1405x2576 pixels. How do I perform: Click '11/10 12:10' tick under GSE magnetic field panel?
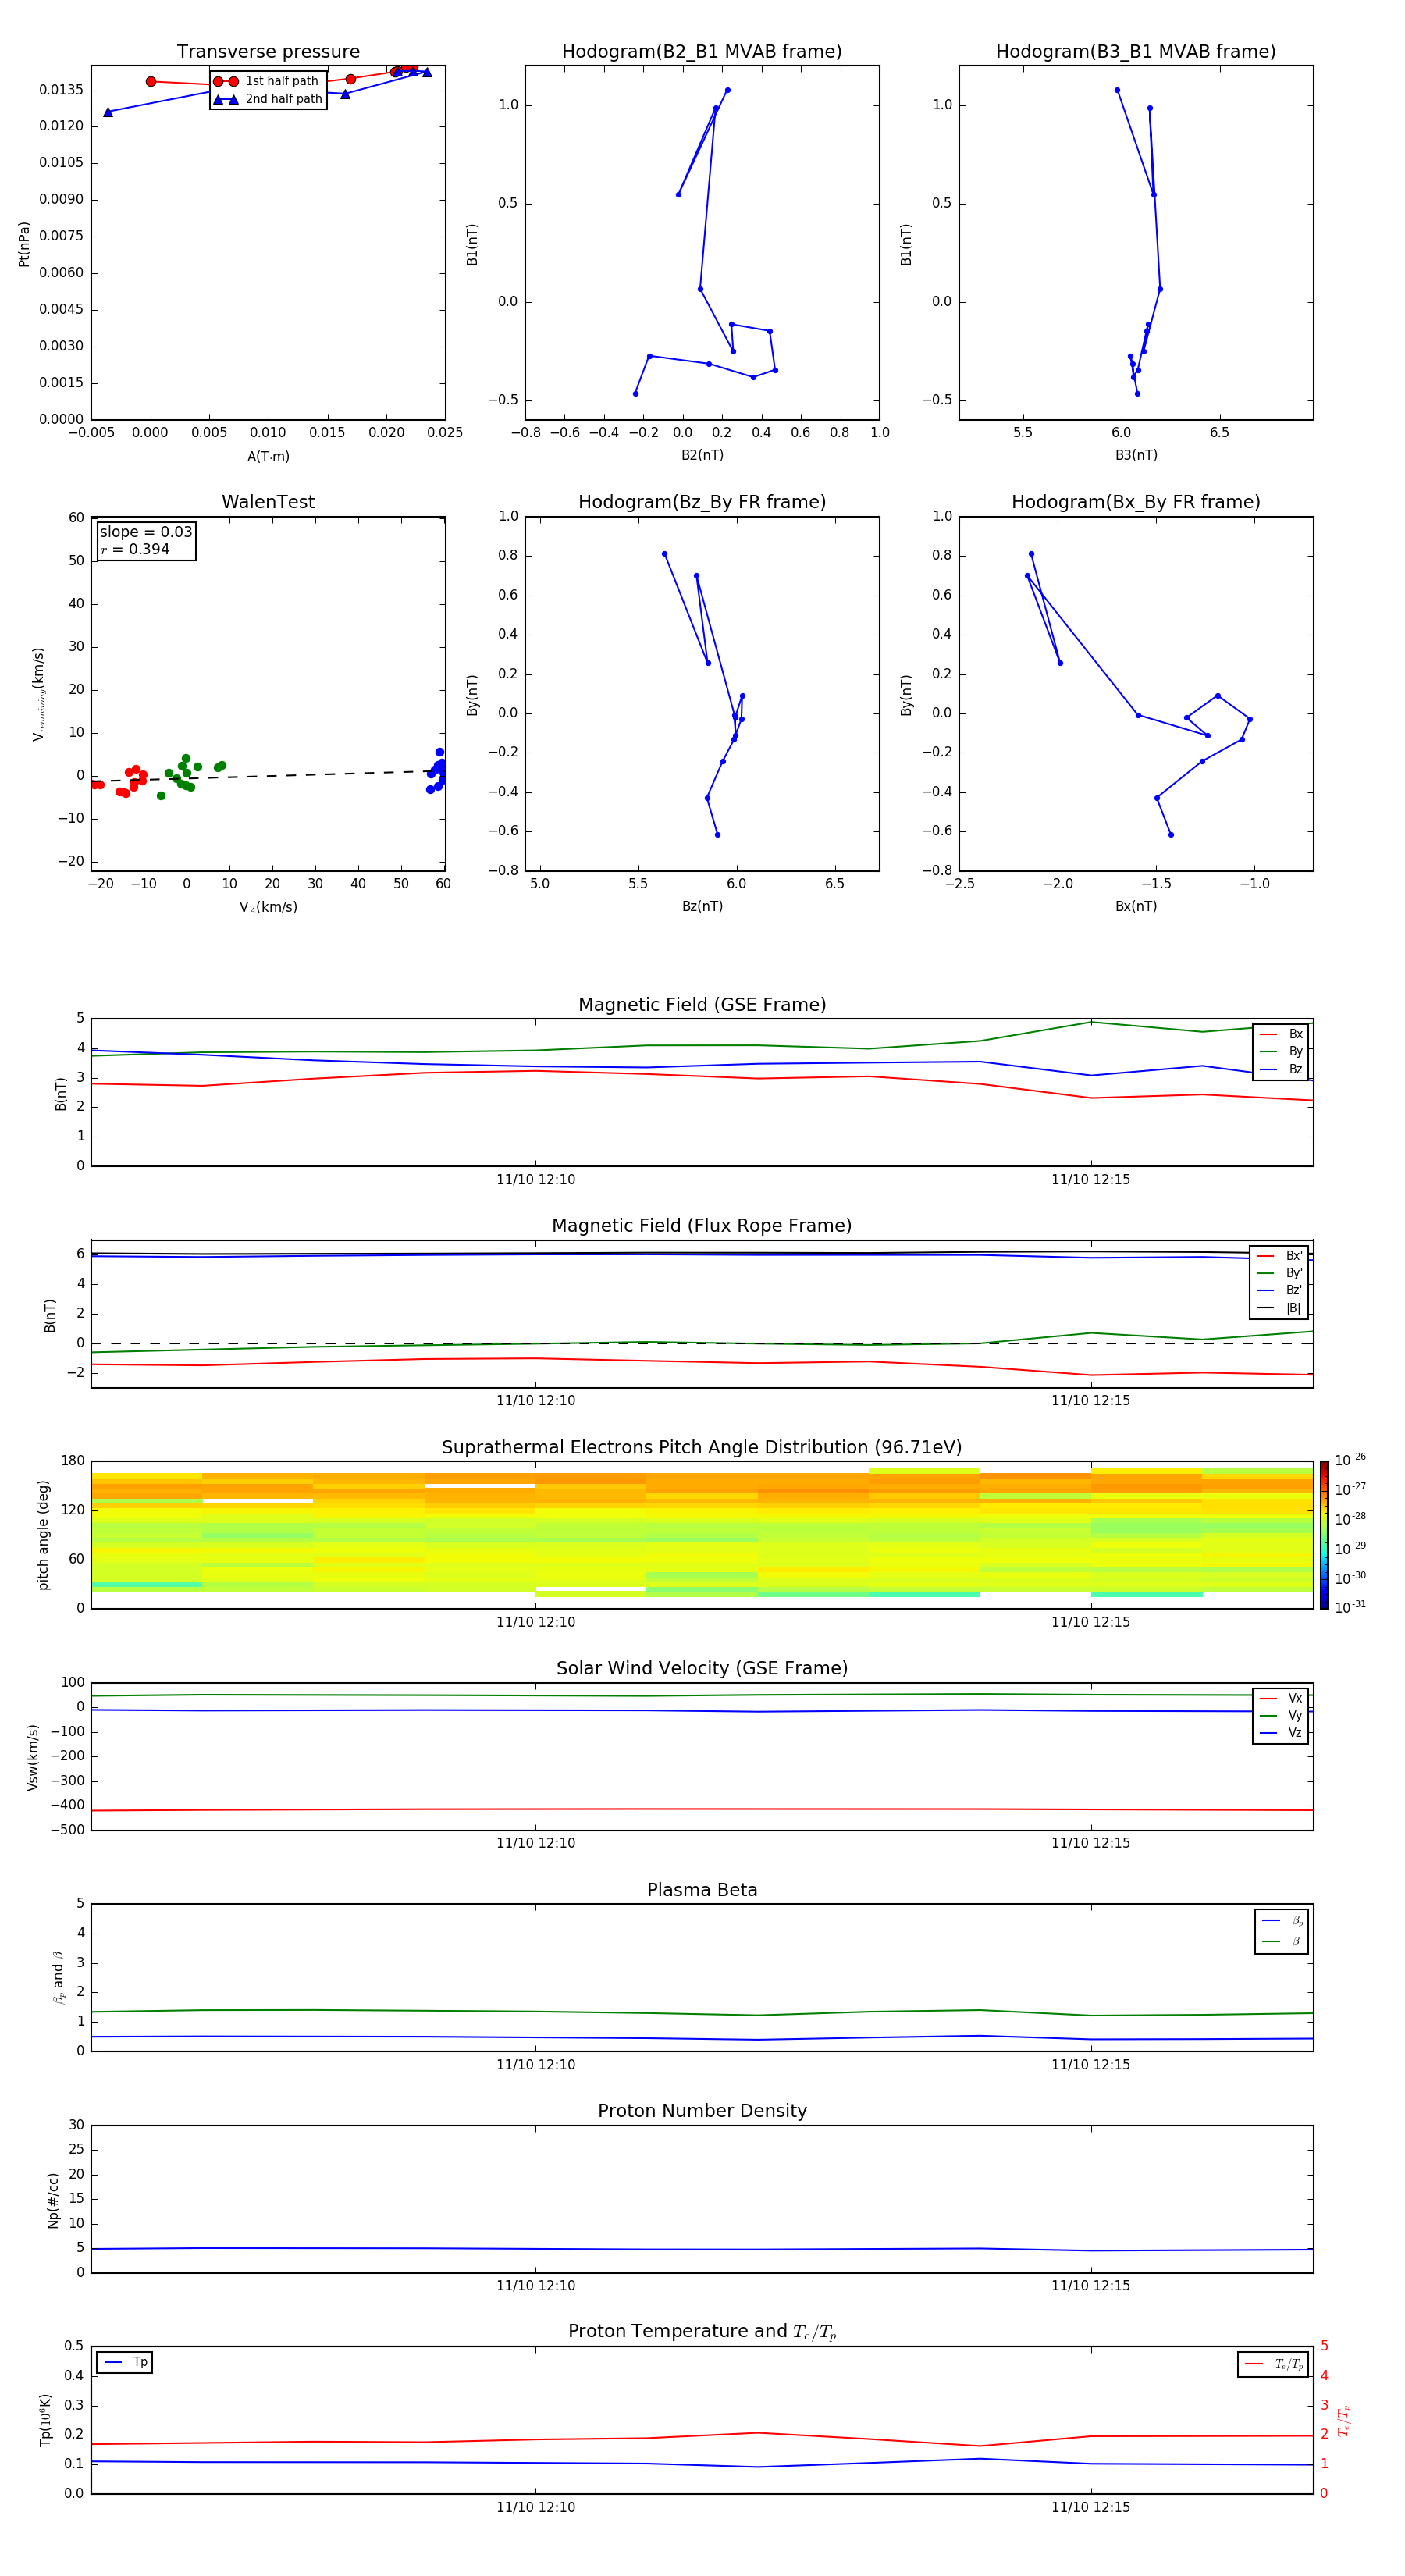pos(536,1180)
